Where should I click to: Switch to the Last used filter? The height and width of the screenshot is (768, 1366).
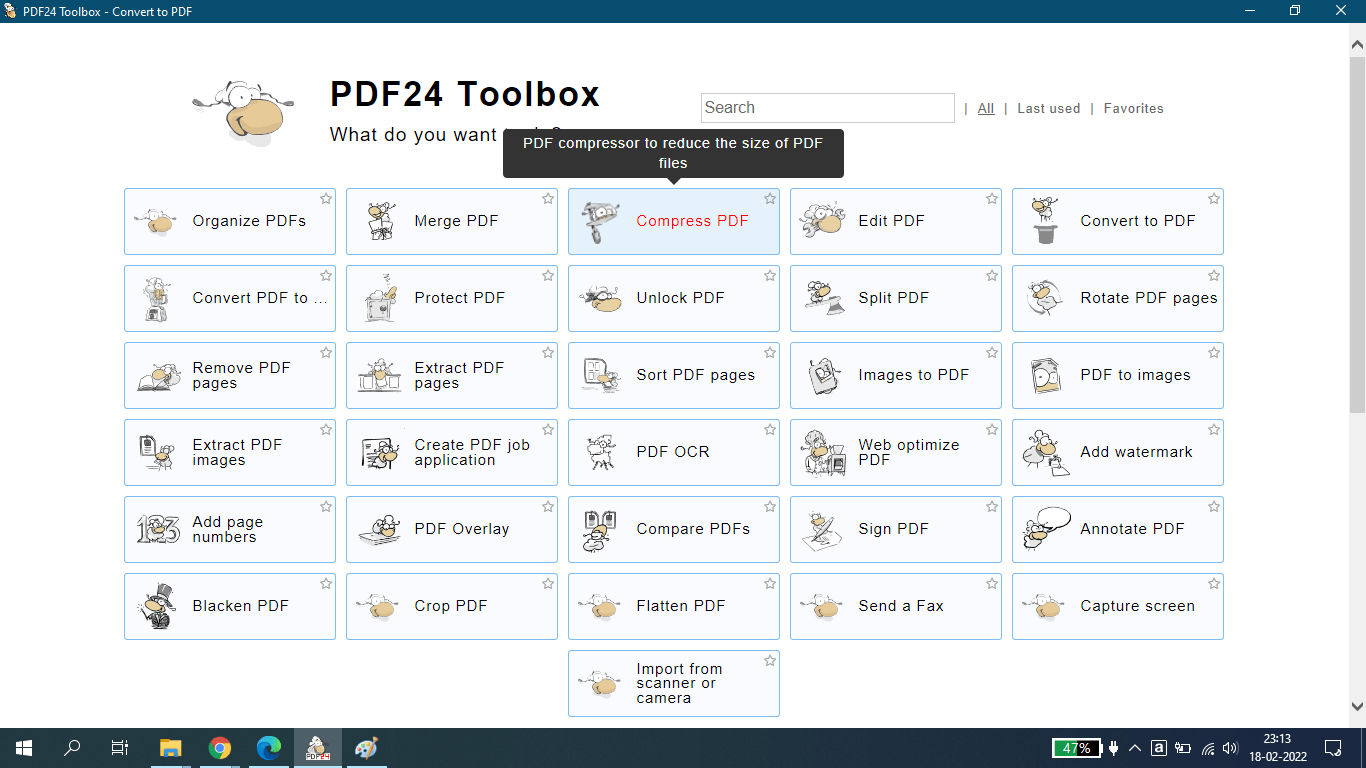[x=1048, y=108]
